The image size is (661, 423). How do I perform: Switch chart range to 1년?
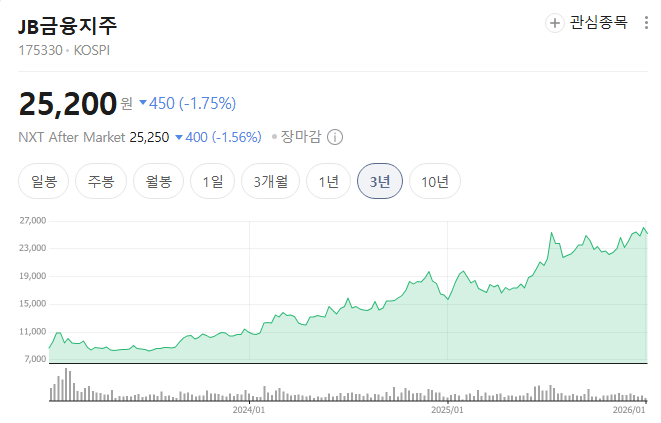pyautogui.click(x=329, y=182)
